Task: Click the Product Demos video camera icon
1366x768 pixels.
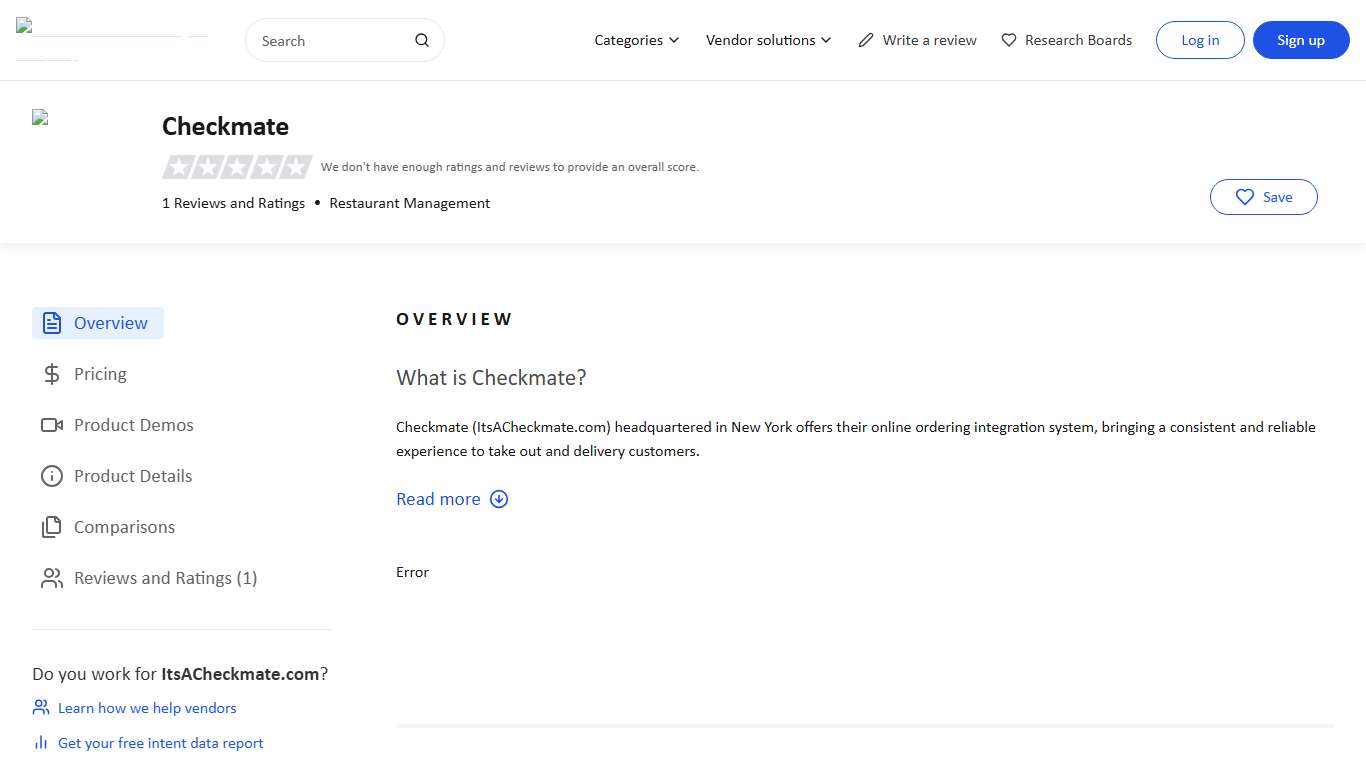Action: tap(52, 425)
